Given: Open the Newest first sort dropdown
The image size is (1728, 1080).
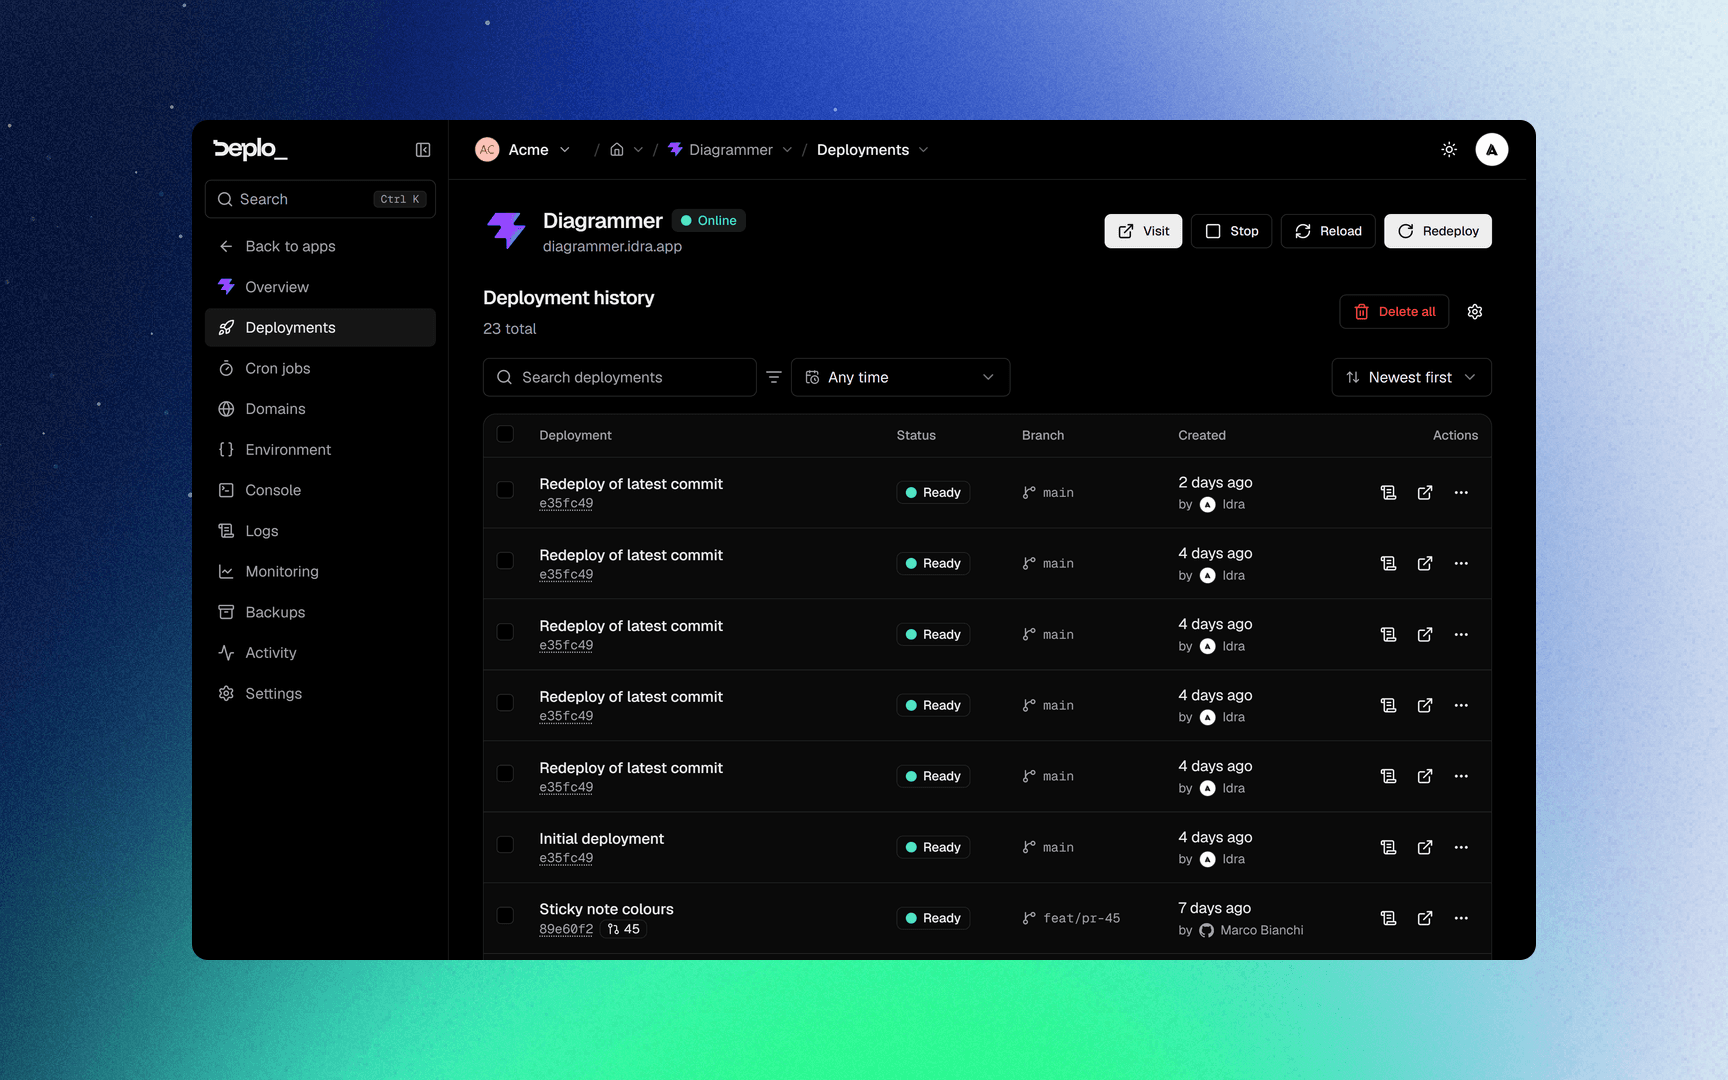Looking at the screenshot, I should point(1411,377).
